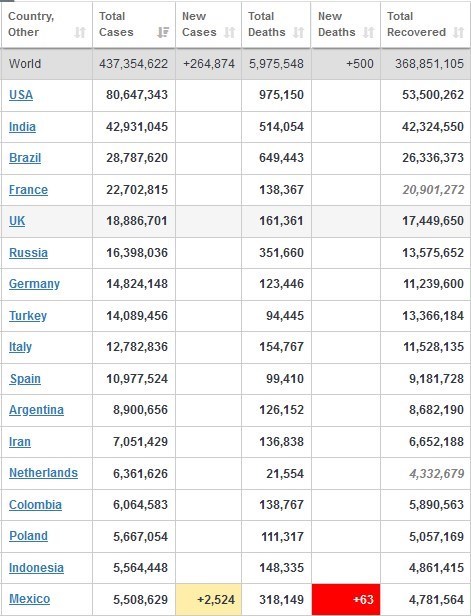Sort by Total Deaths arrow icon

pos(299,32)
